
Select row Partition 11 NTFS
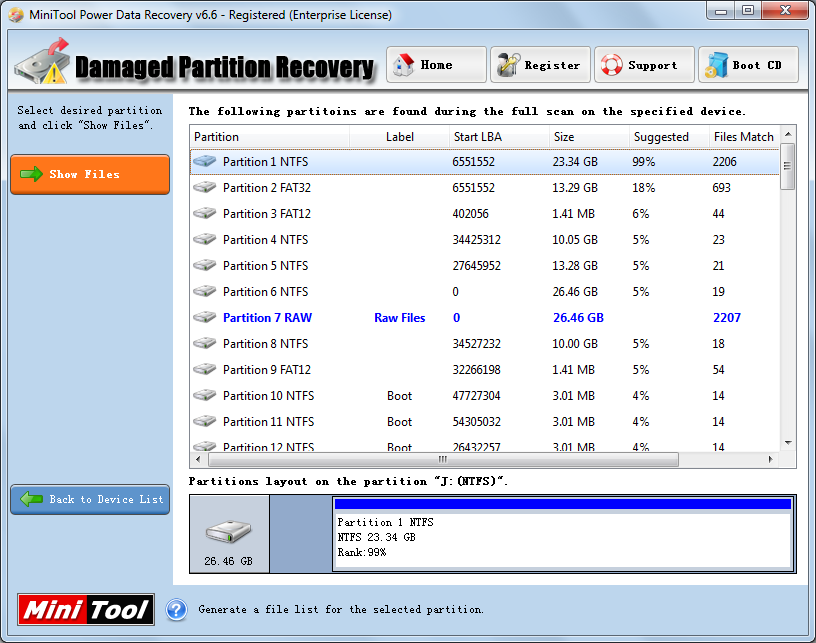(x=484, y=422)
